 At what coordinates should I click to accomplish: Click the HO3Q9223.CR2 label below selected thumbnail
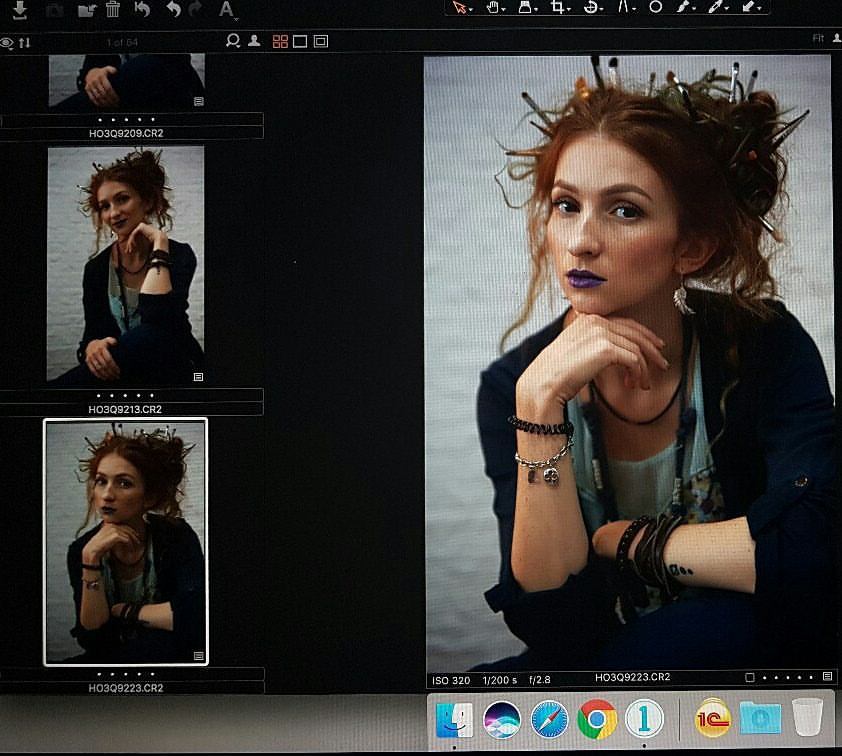126,688
